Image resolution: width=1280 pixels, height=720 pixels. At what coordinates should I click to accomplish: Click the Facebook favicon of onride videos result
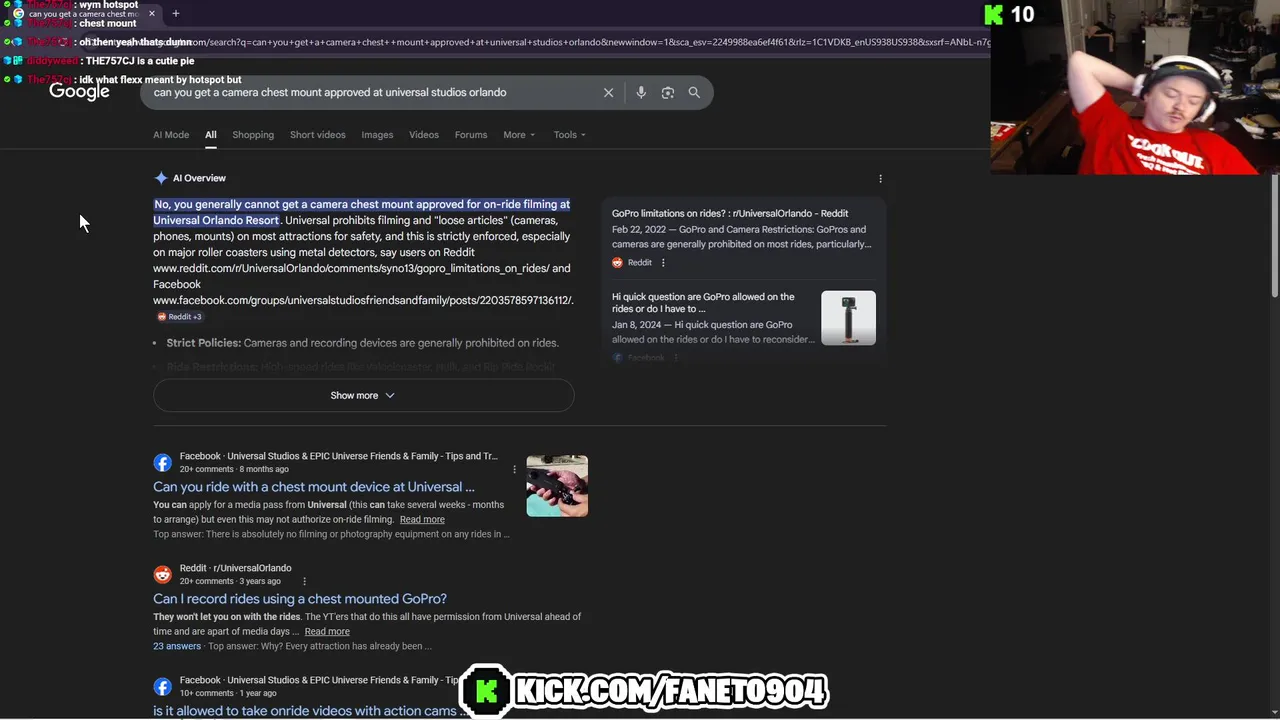coord(162,687)
